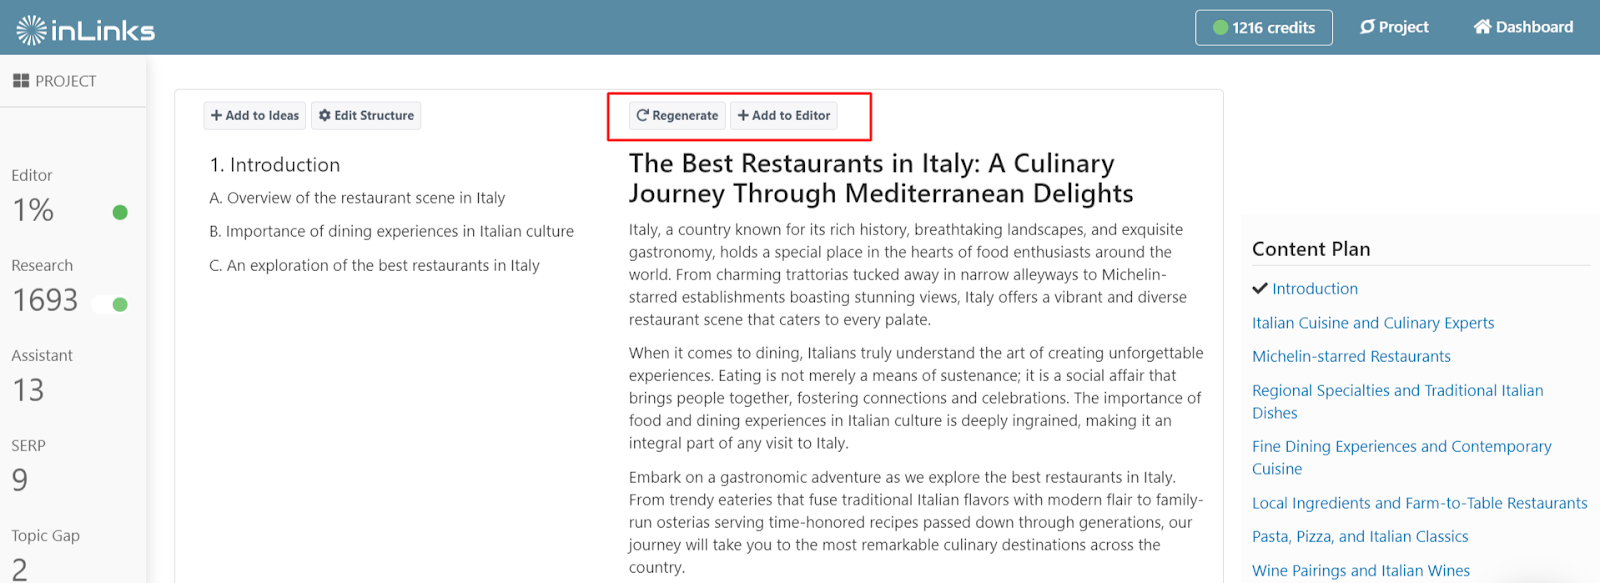Toggle the Research green switch

(x=110, y=304)
